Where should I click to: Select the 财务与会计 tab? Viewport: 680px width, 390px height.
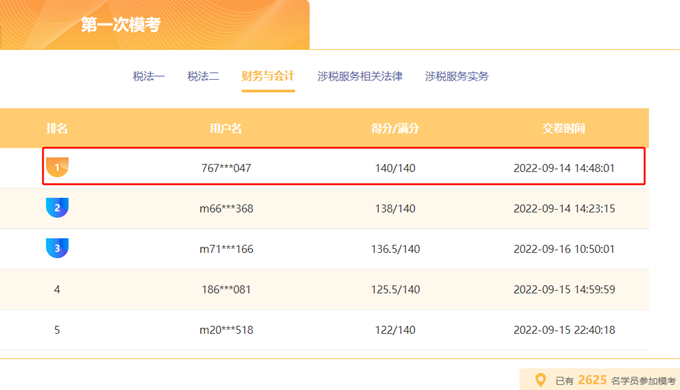268,76
